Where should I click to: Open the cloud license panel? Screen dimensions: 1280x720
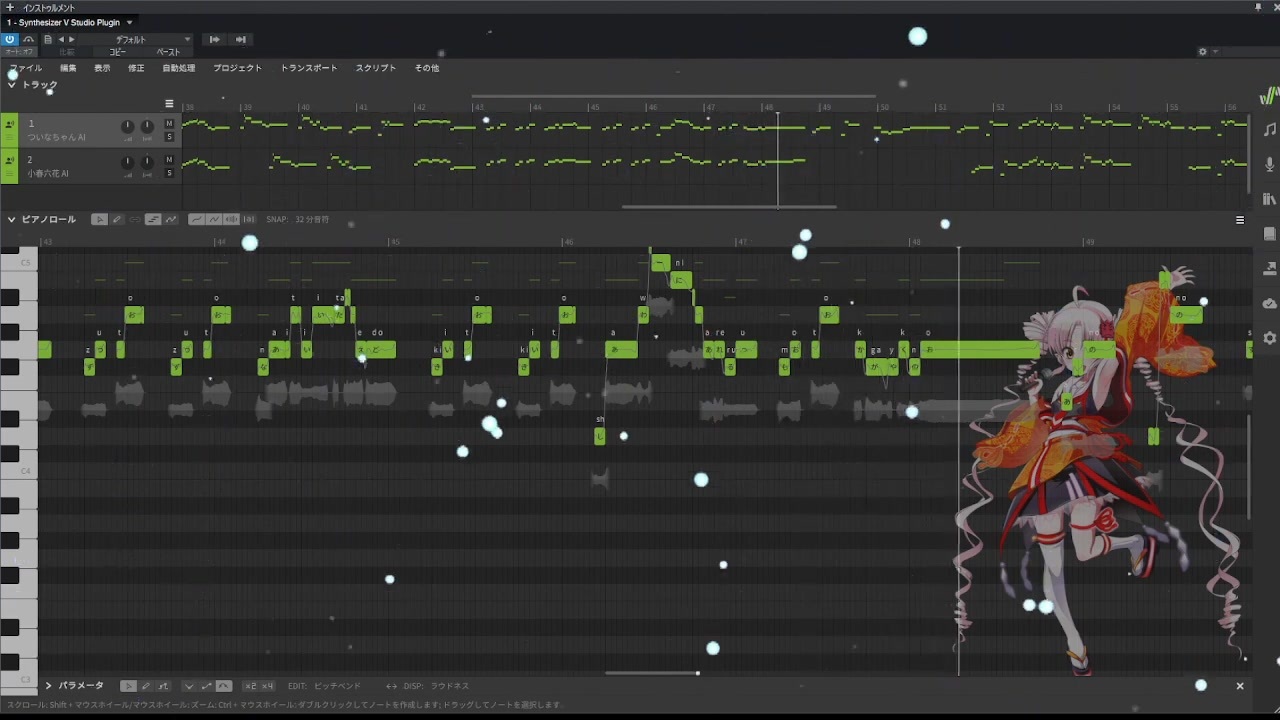click(x=1269, y=303)
